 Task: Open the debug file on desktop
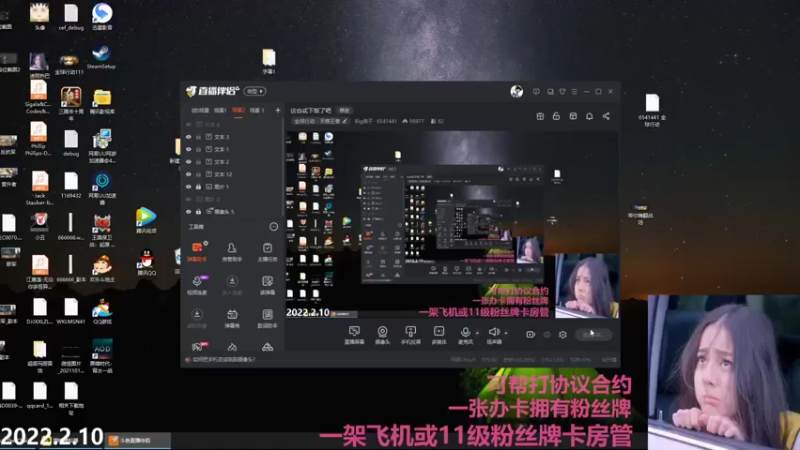pos(71,143)
